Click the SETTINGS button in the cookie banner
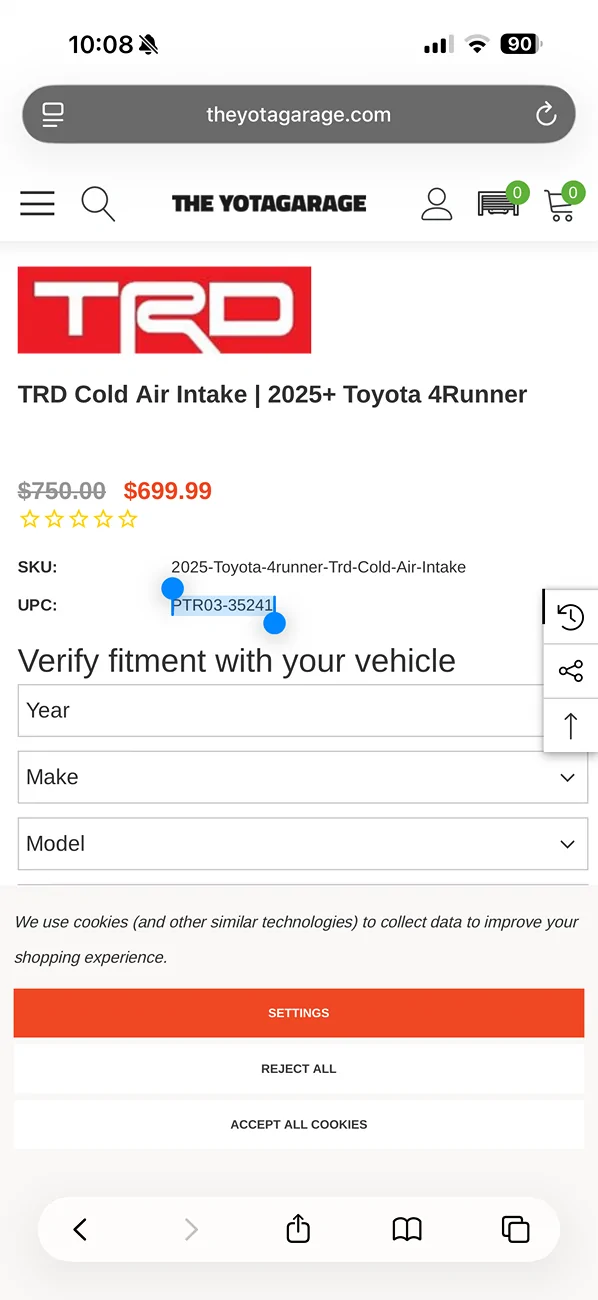 [298, 1012]
